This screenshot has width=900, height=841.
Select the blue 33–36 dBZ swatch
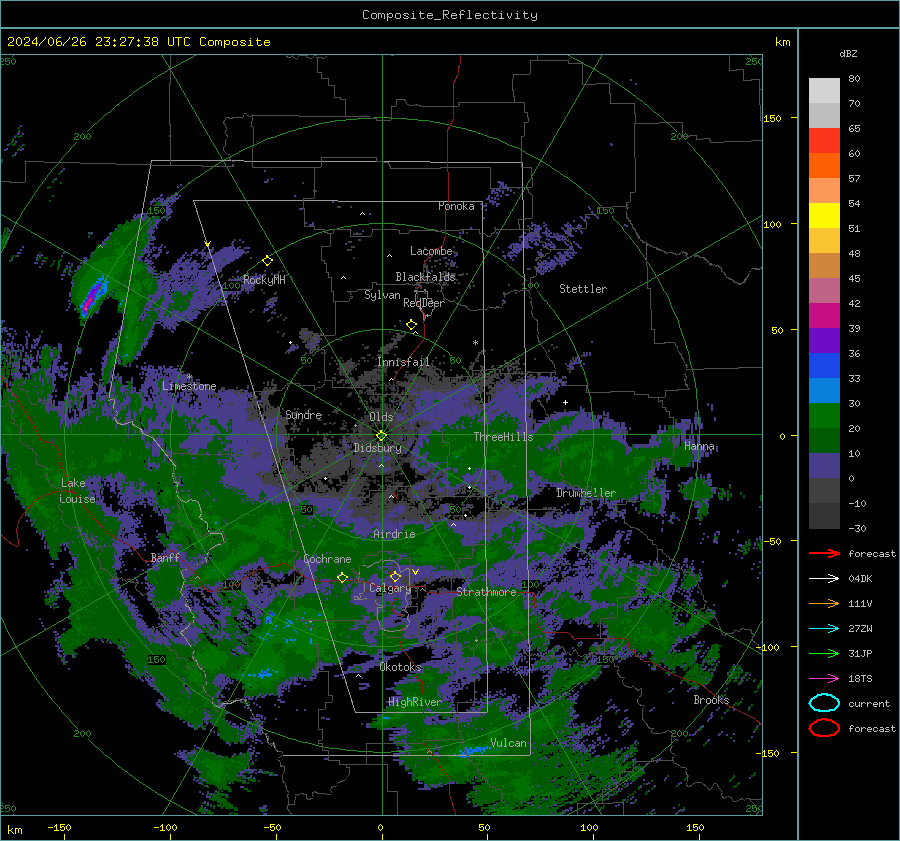pyautogui.click(x=824, y=365)
